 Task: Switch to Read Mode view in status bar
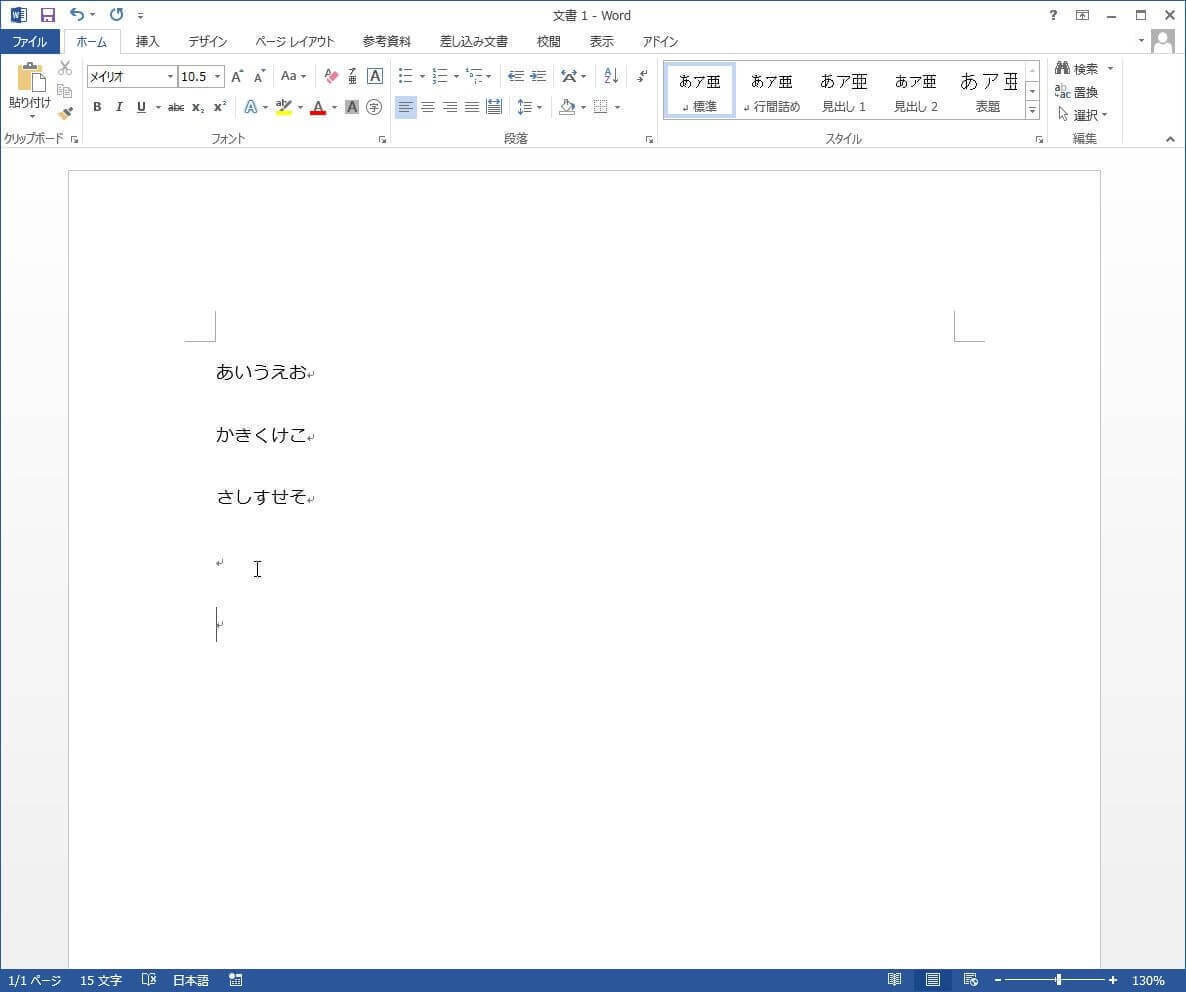(x=895, y=980)
